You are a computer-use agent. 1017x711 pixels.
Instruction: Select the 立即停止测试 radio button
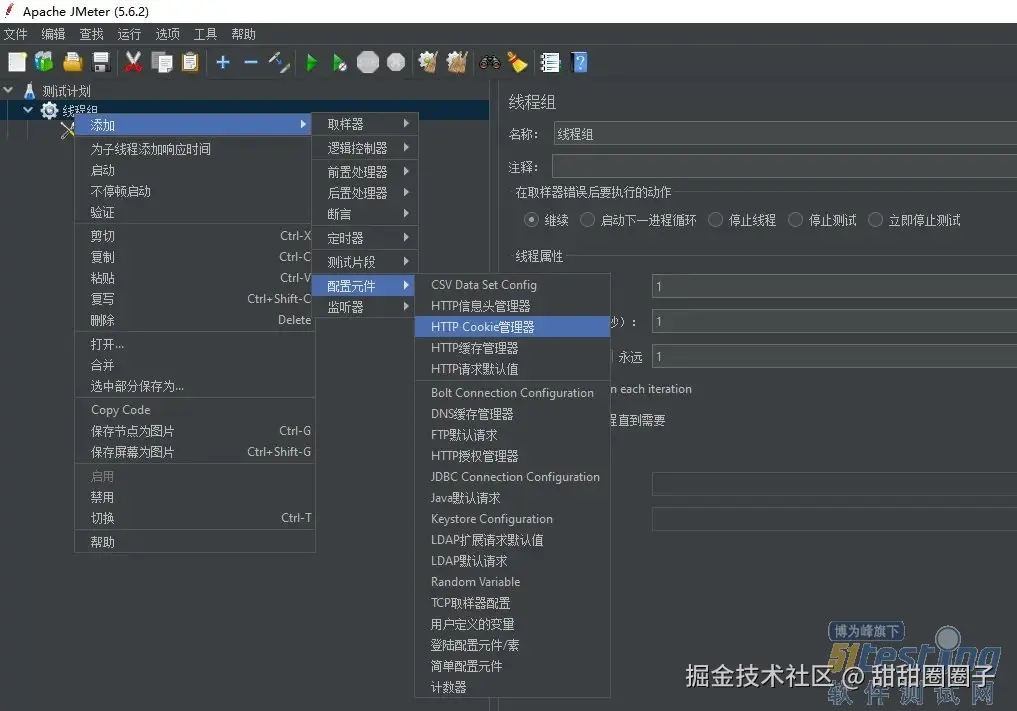pos(875,220)
